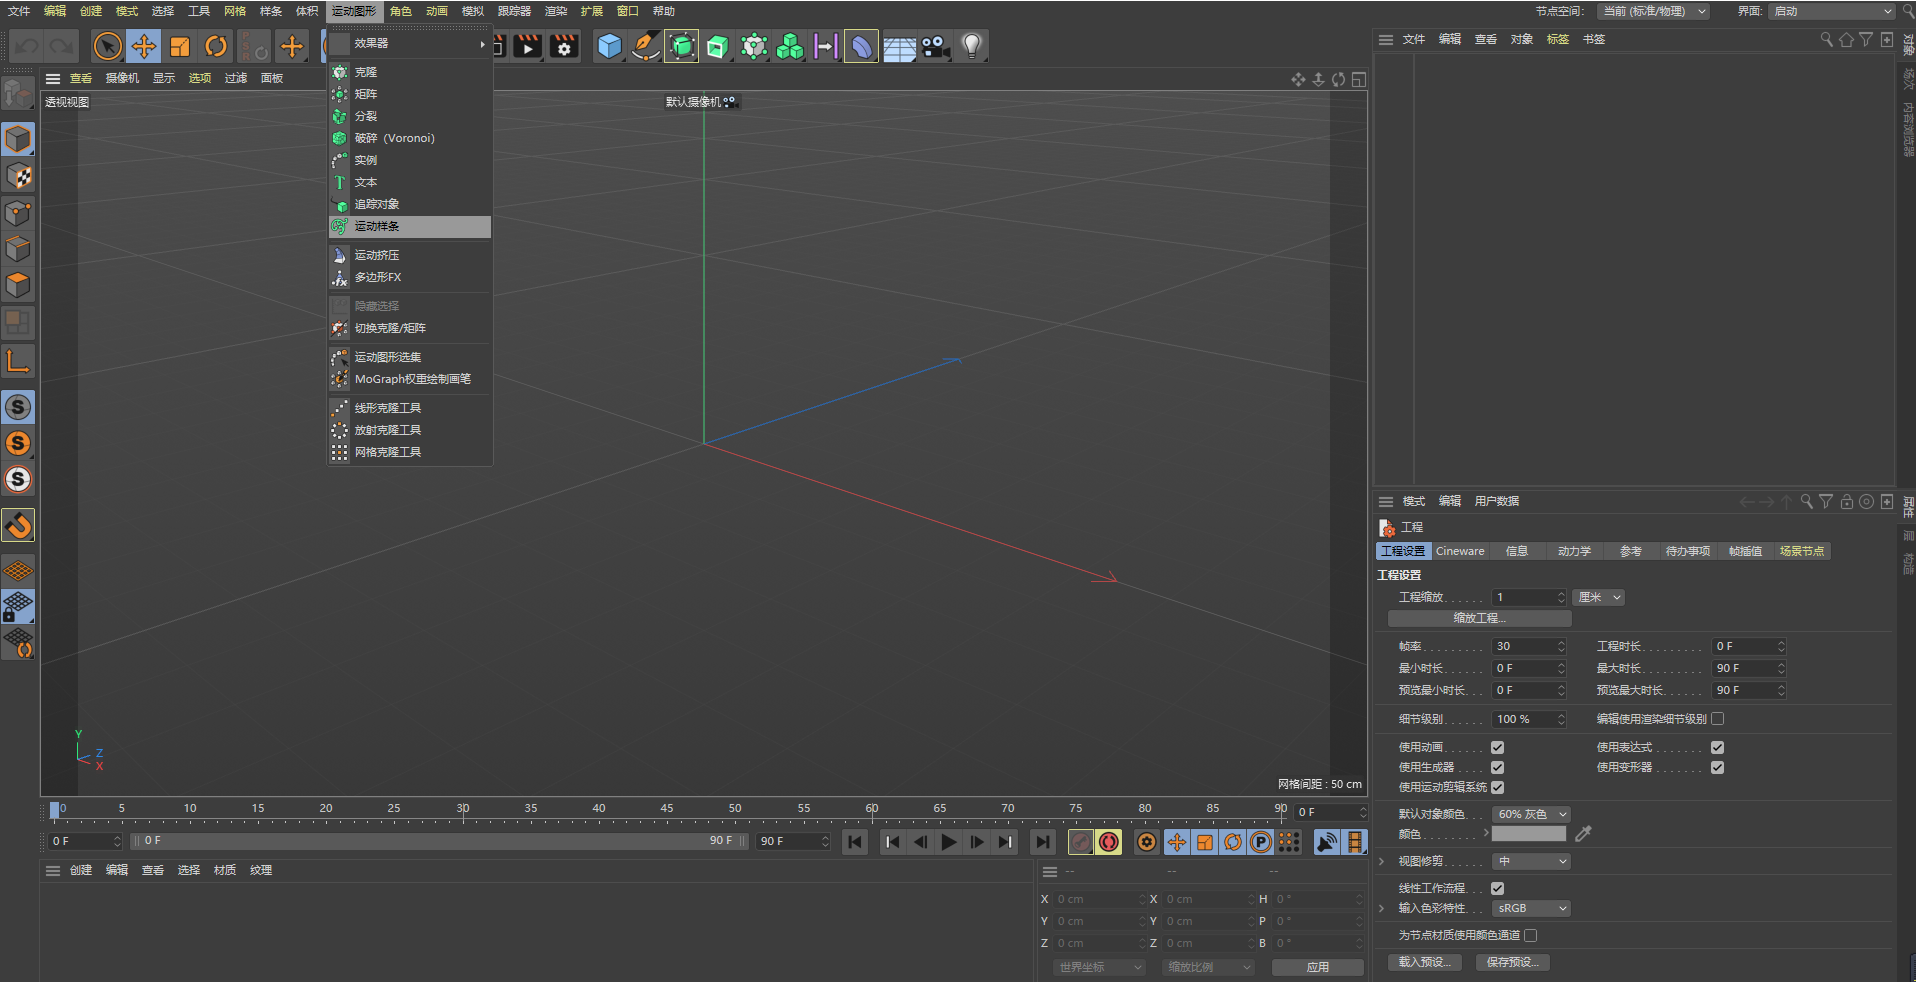
Task: Toggle timeline sound speaker icon
Action: (x=1327, y=842)
